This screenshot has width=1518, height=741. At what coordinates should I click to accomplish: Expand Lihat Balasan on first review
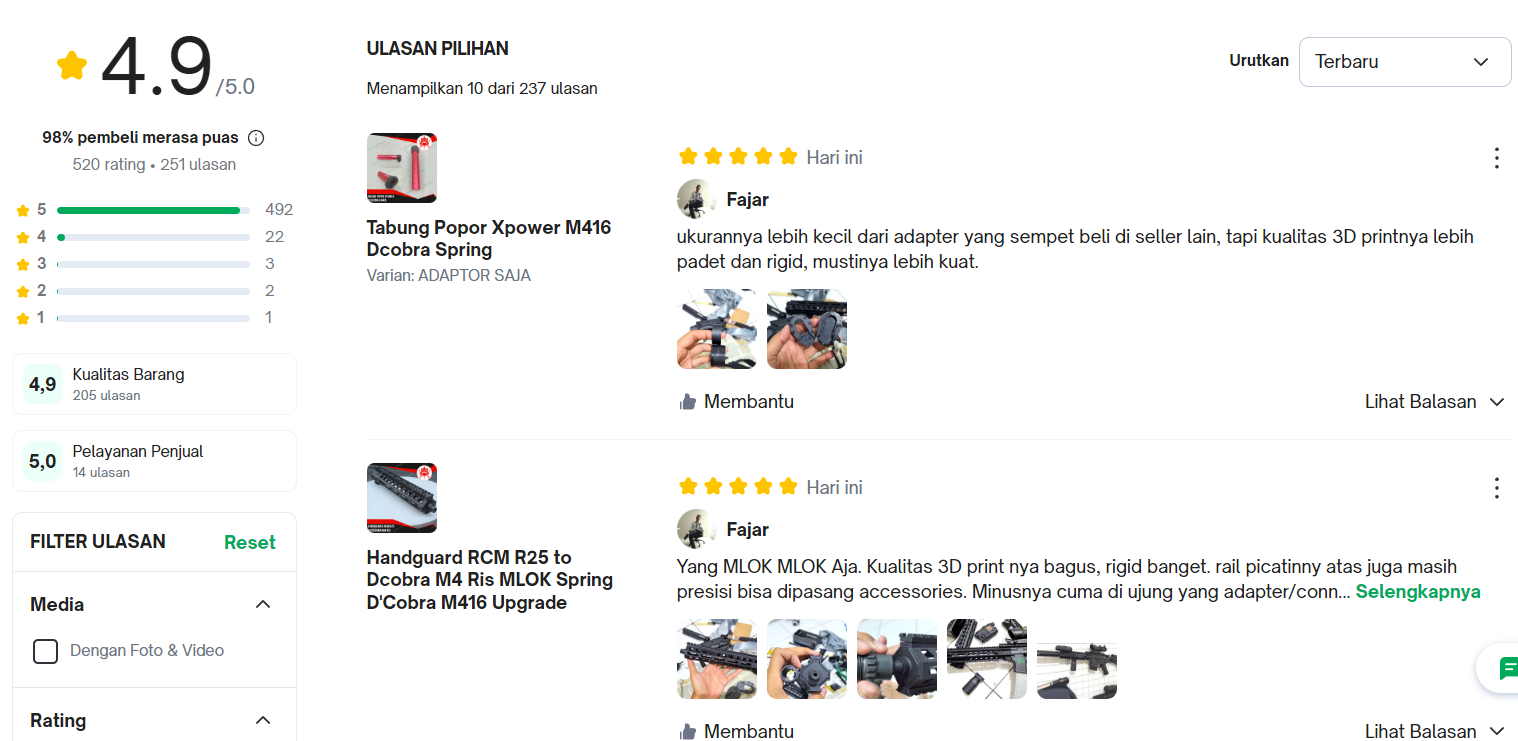point(1435,402)
